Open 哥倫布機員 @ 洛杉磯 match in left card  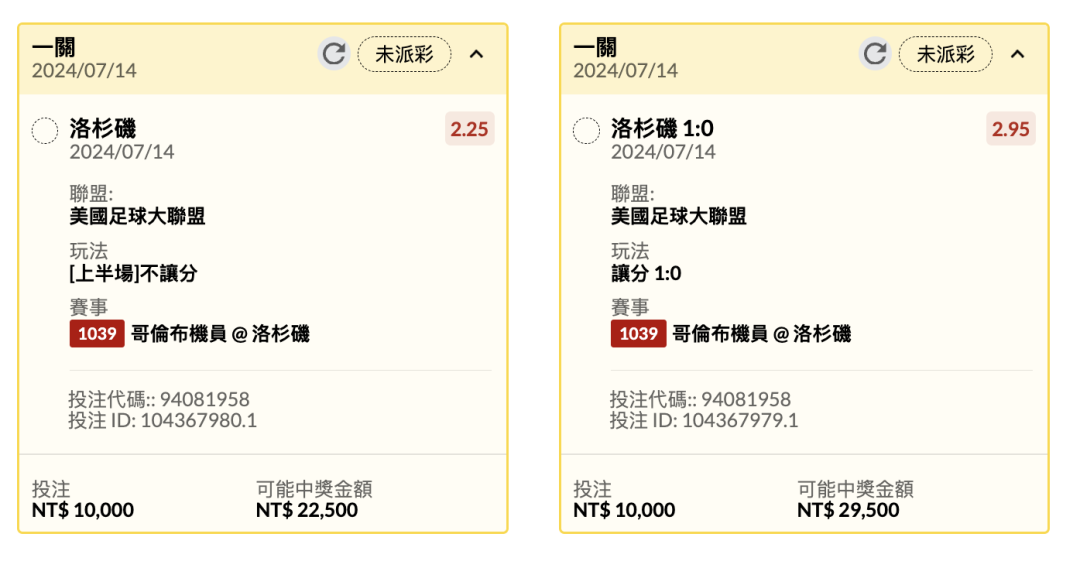(x=220, y=334)
